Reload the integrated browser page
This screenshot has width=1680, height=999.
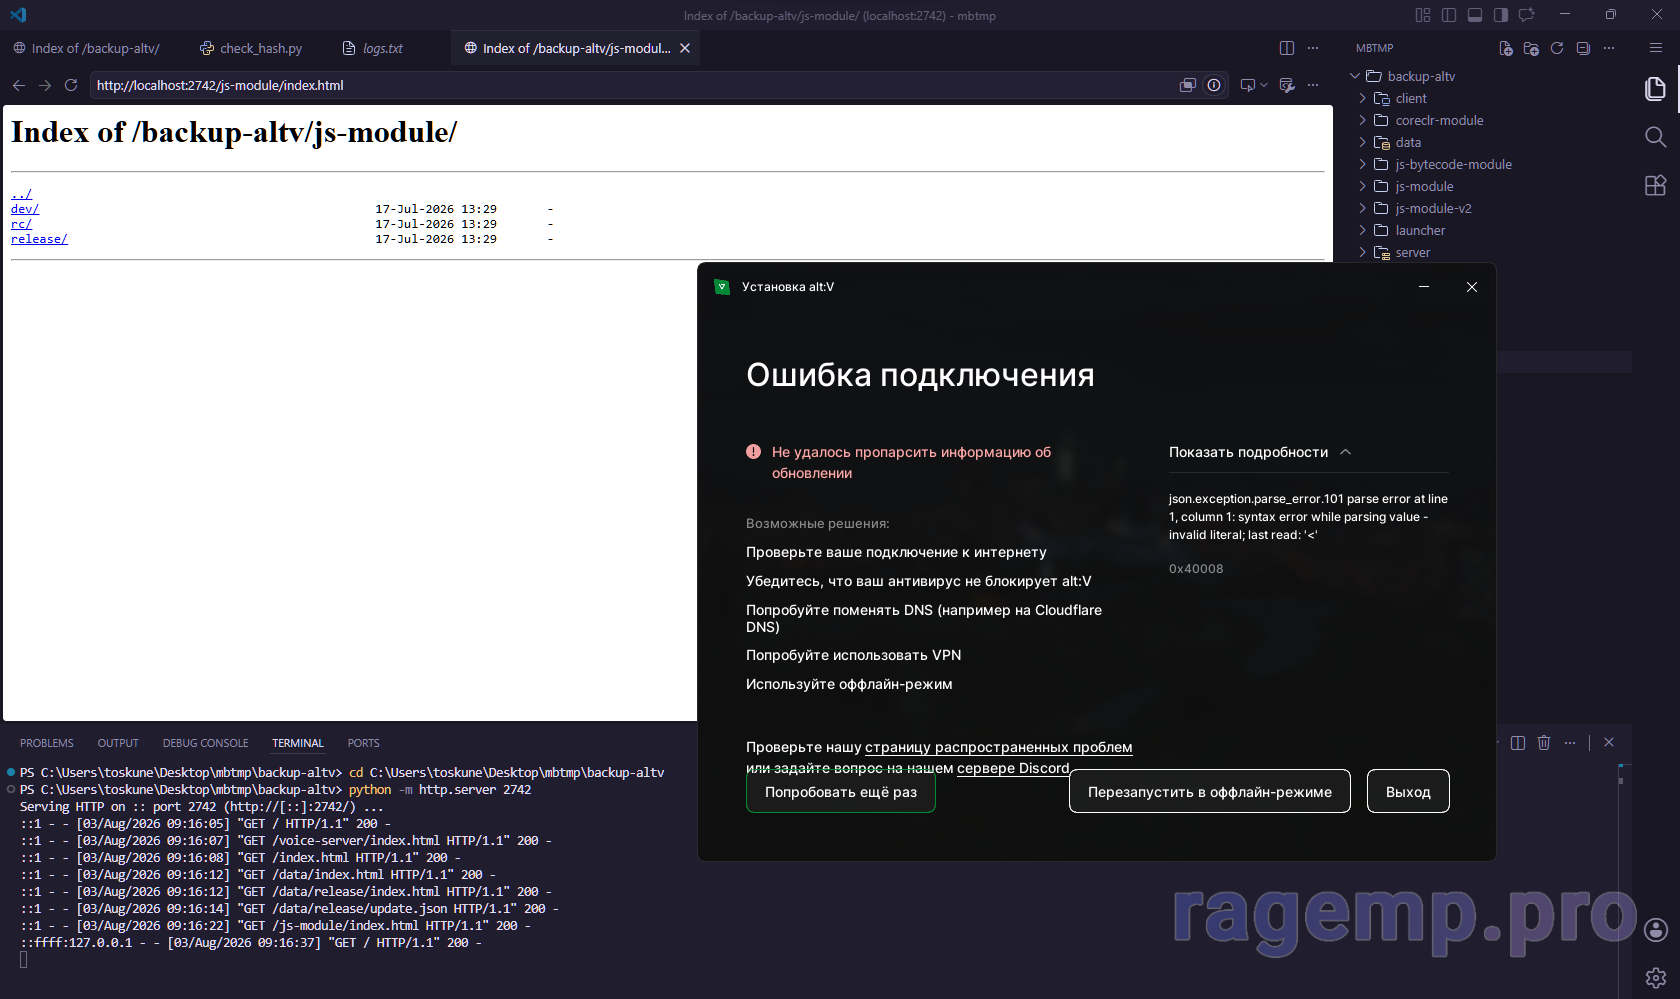71,85
